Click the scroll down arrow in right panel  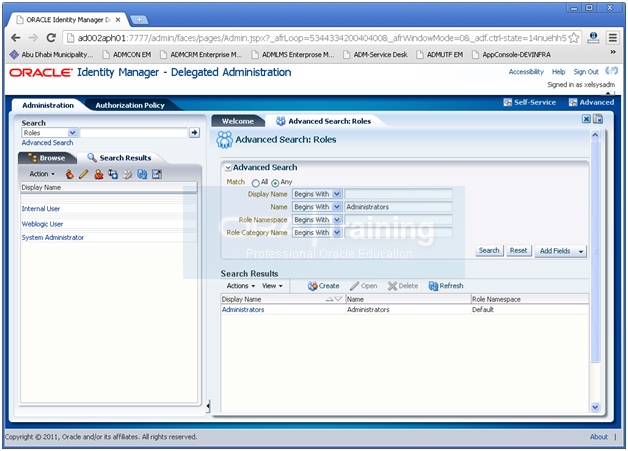coord(595,407)
